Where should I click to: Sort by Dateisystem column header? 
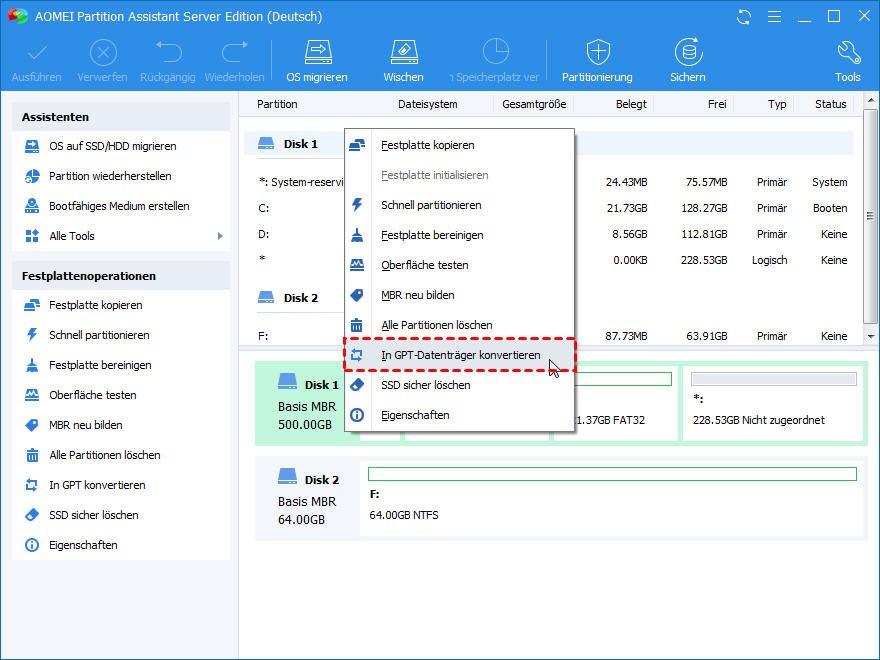(428, 104)
